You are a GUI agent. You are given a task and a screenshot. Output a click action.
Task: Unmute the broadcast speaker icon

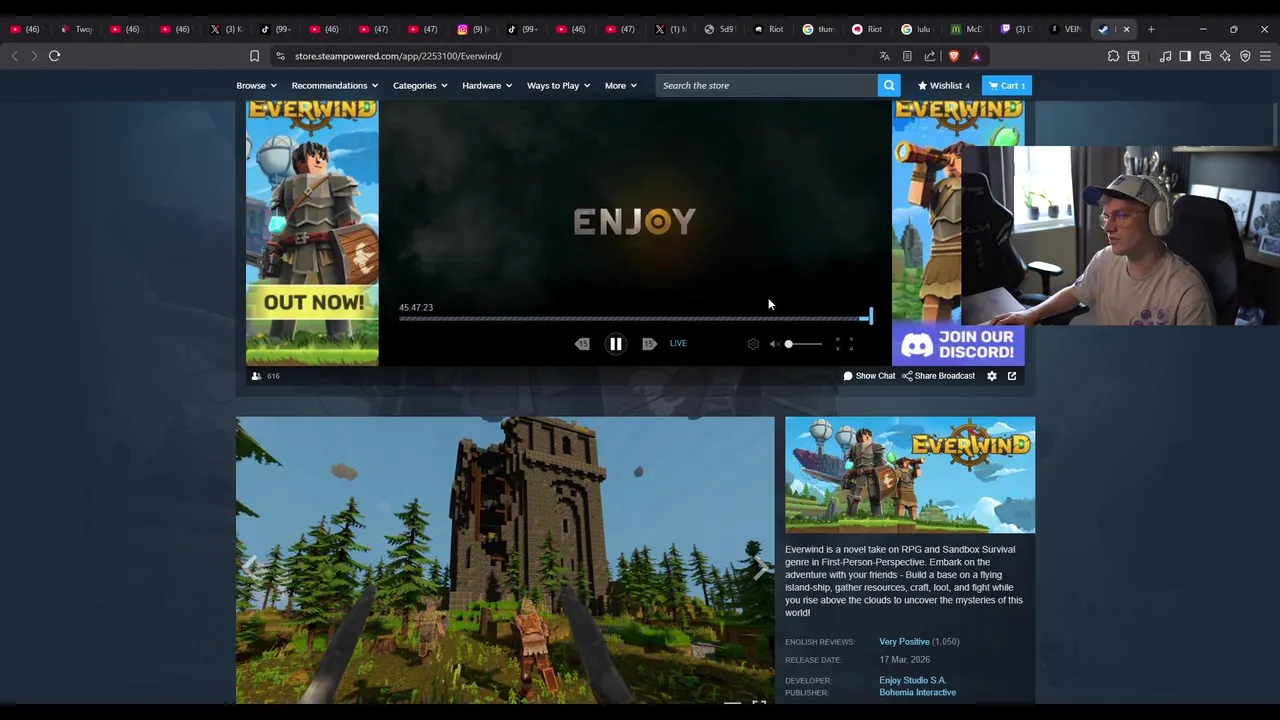click(774, 344)
